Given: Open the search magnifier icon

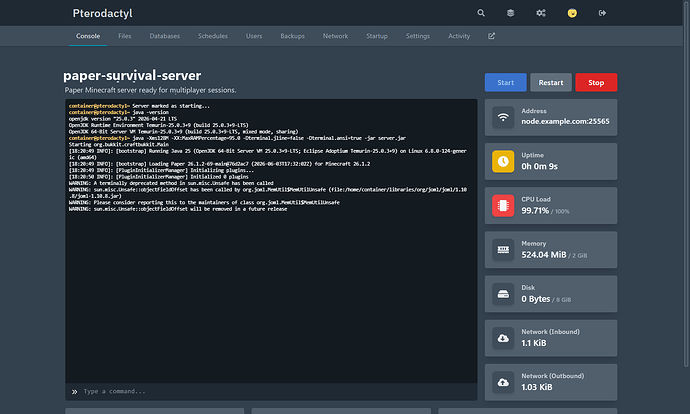Looking at the screenshot, I should pos(481,13).
